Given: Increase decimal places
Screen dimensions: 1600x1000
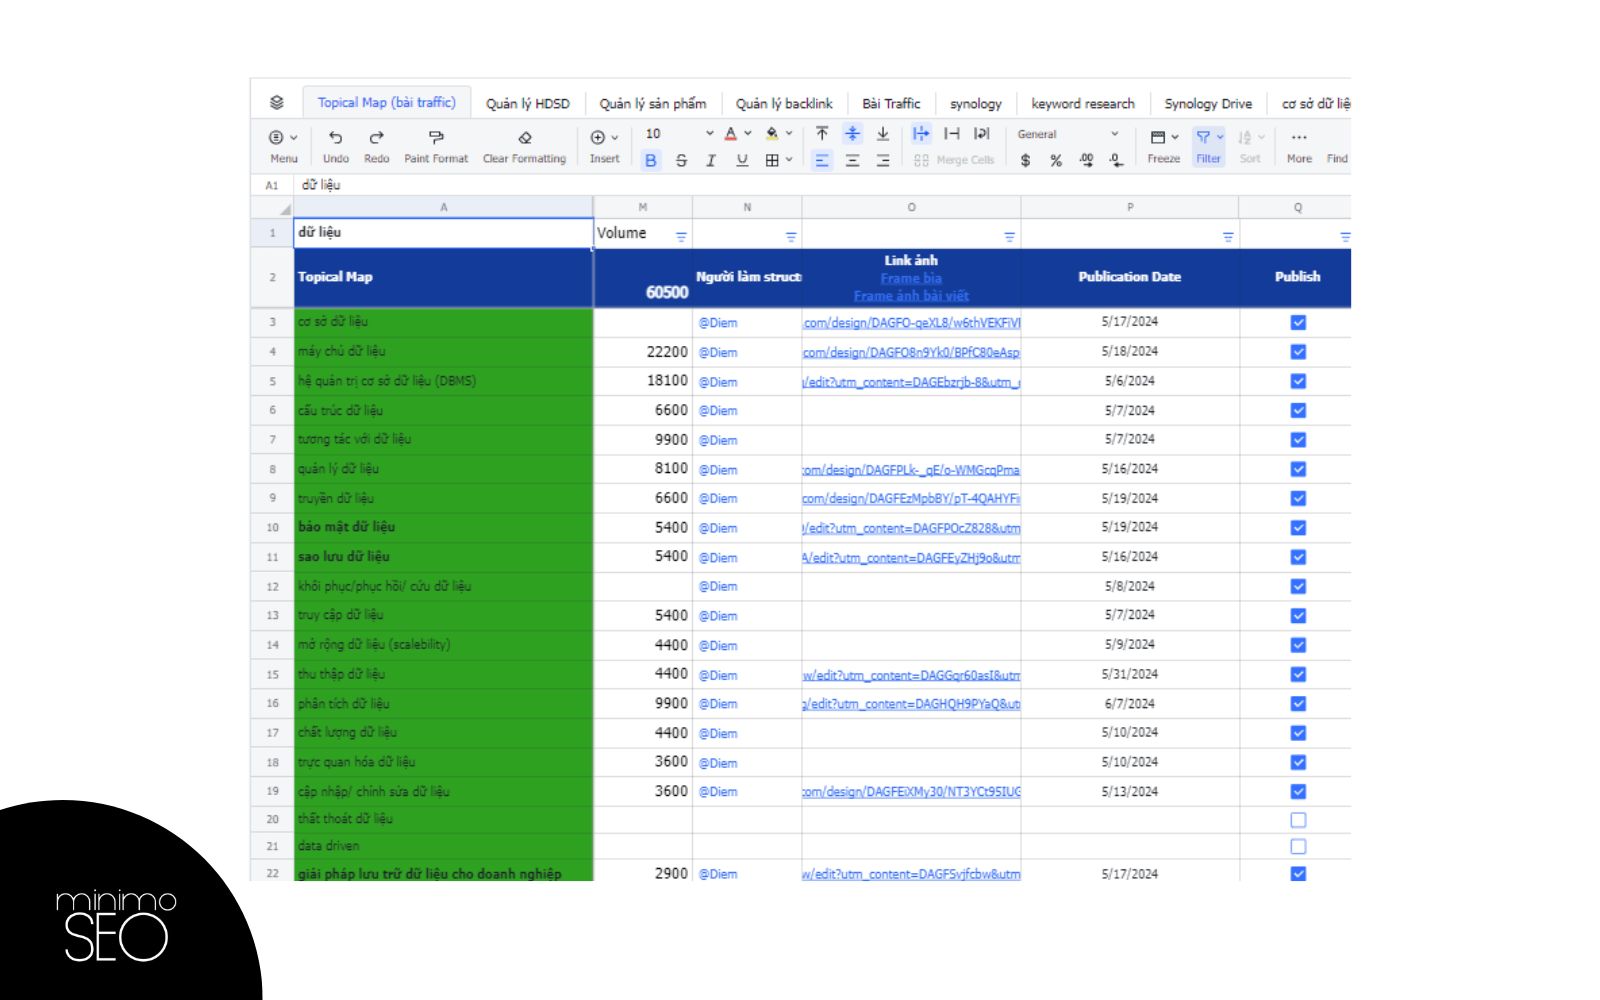Looking at the screenshot, I should (1086, 160).
